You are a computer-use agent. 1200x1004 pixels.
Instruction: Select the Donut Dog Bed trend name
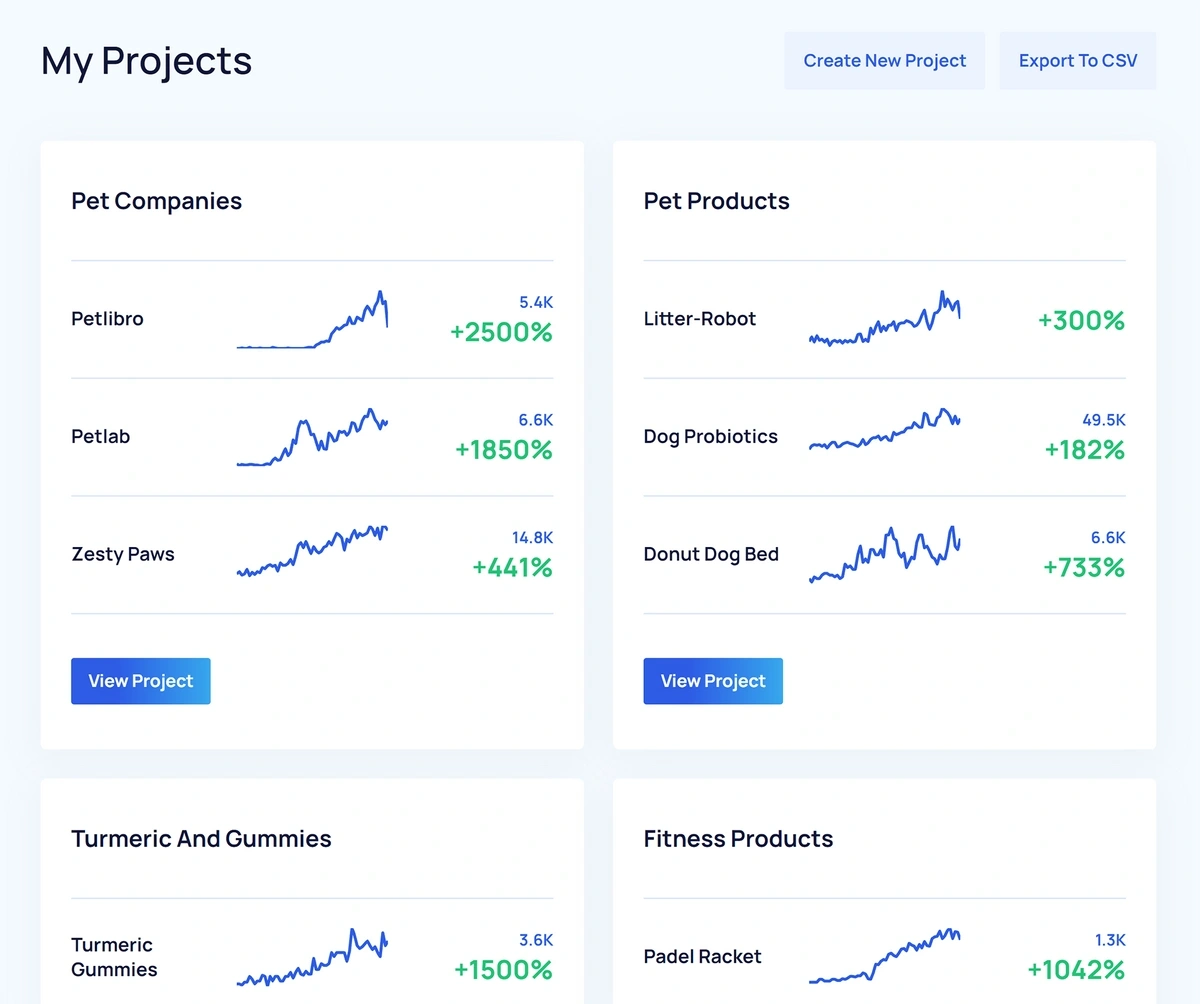(x=711, y=555)
